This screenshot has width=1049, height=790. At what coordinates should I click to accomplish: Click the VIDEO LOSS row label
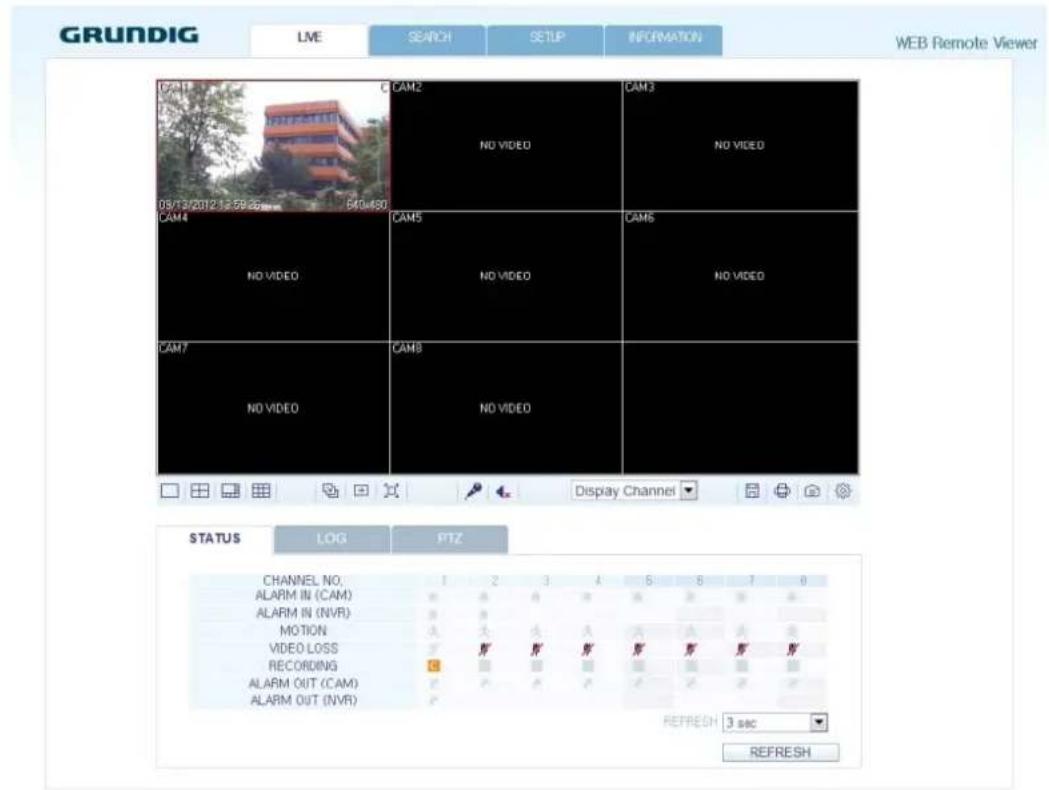click(303, 648)
